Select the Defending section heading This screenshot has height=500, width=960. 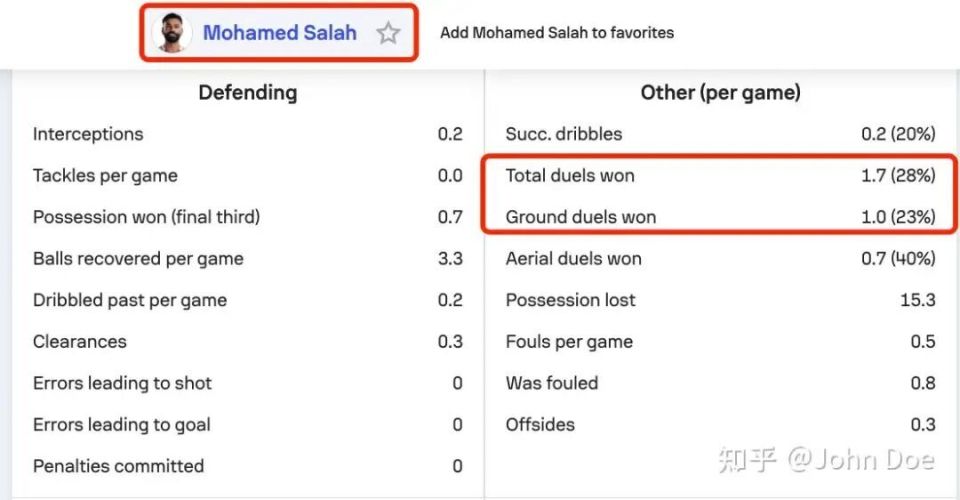coord(248,92)
